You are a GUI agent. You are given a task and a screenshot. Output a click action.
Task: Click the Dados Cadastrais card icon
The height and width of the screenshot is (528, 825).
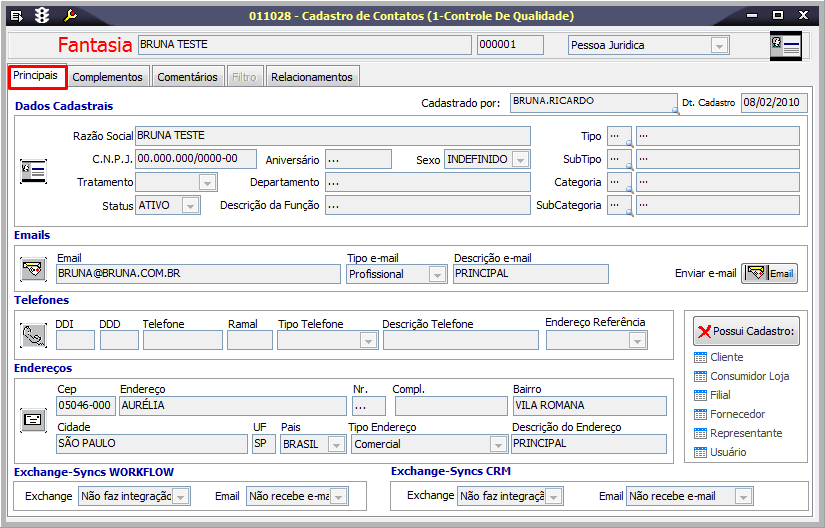click(x=33, y=171)
